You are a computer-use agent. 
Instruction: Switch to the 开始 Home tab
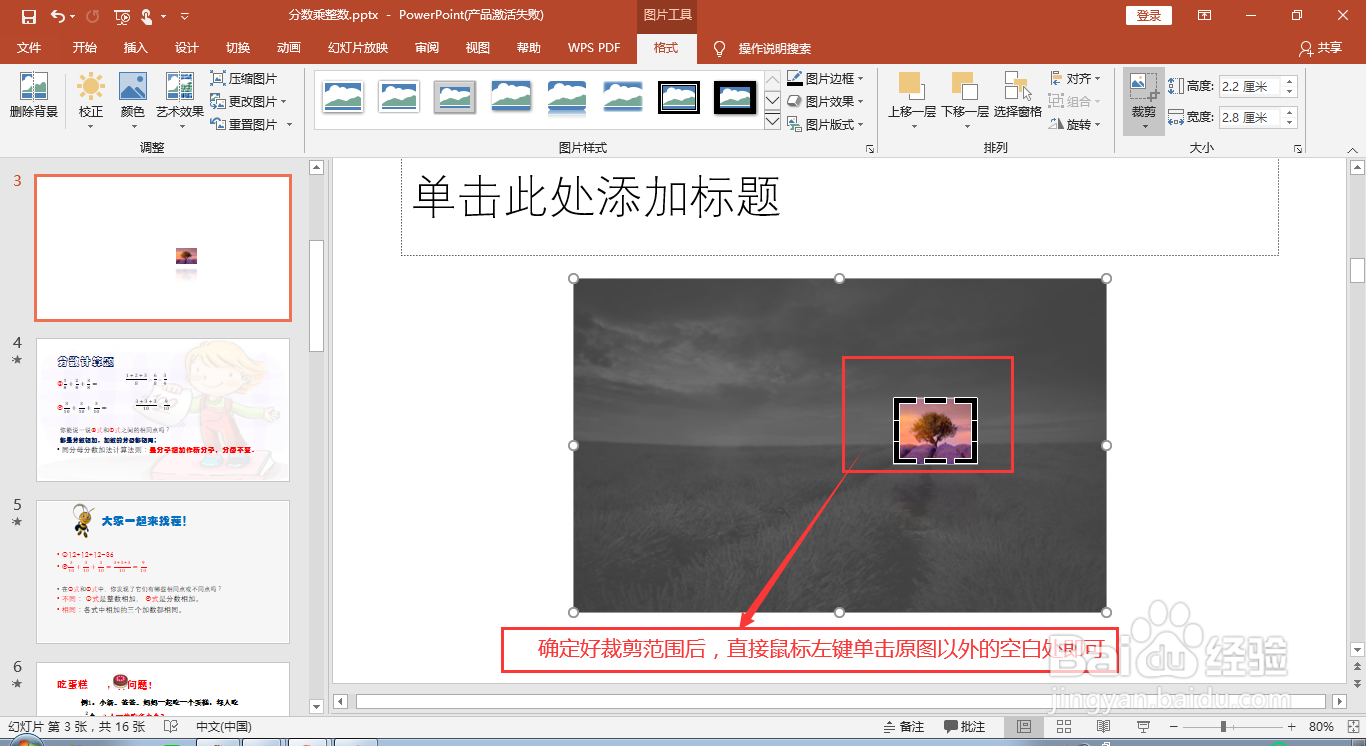point(85,48)
